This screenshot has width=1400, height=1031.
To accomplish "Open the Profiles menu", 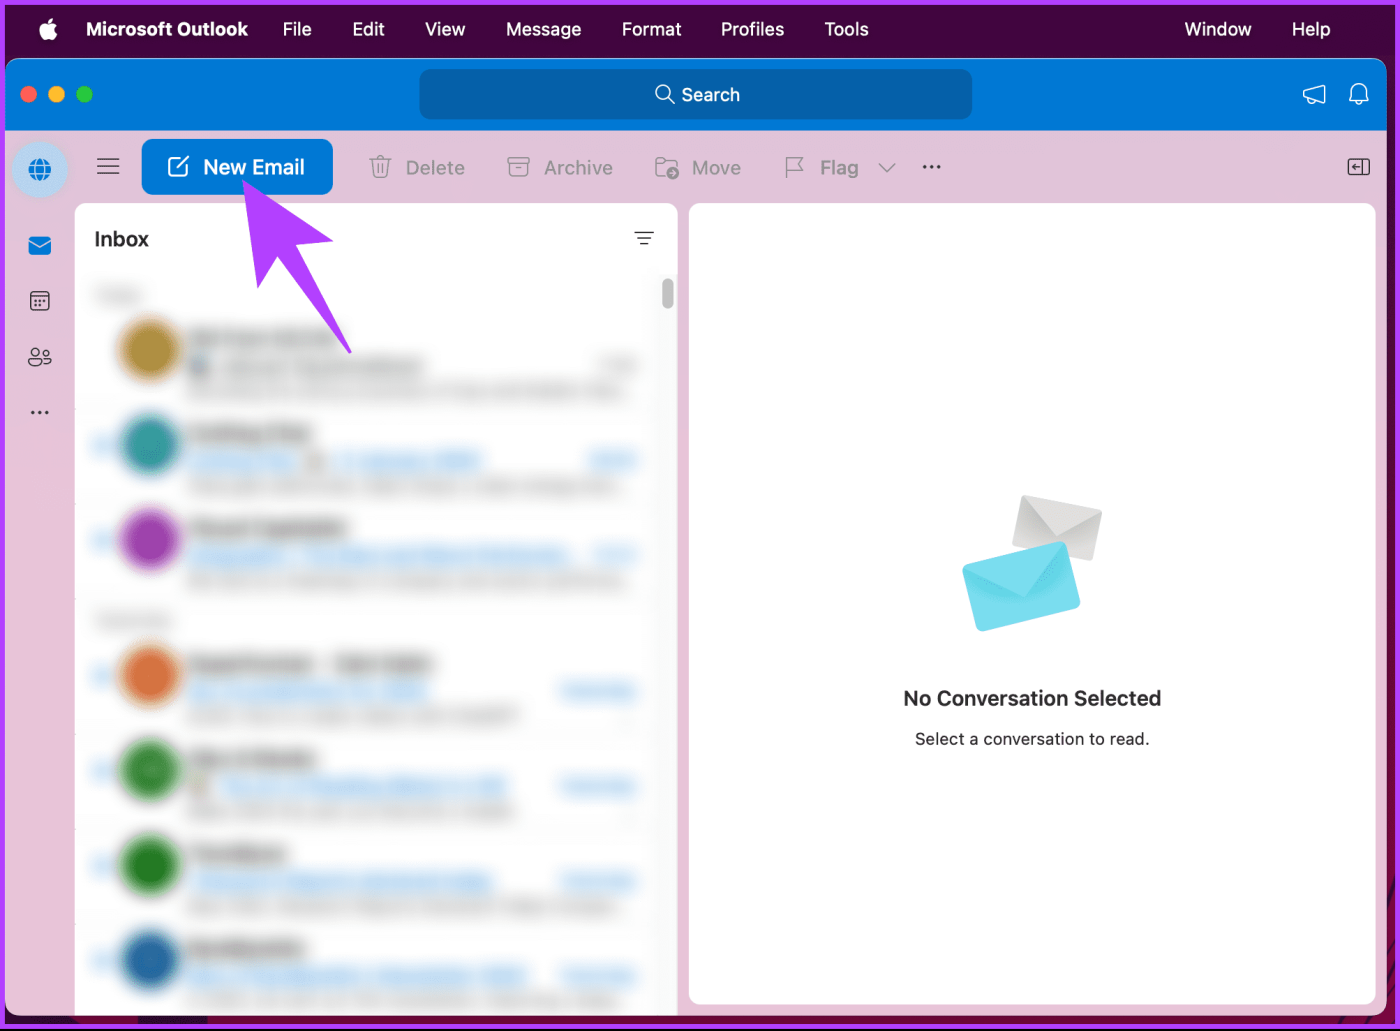I will coord(752,29).
